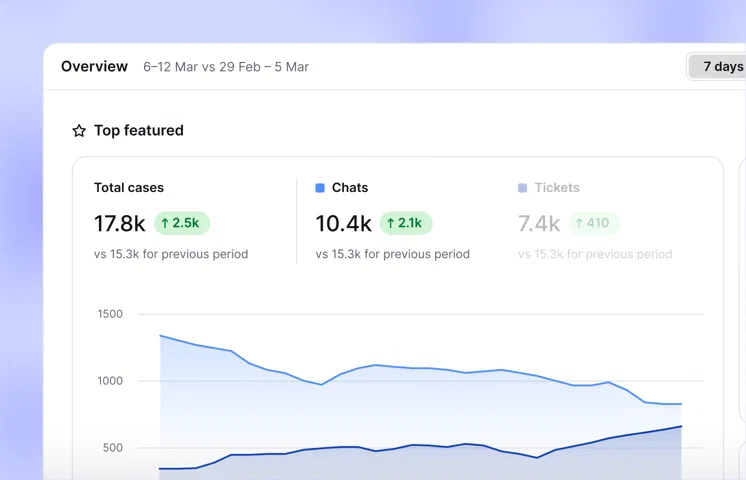Click the 10.4k chats value

343,224
